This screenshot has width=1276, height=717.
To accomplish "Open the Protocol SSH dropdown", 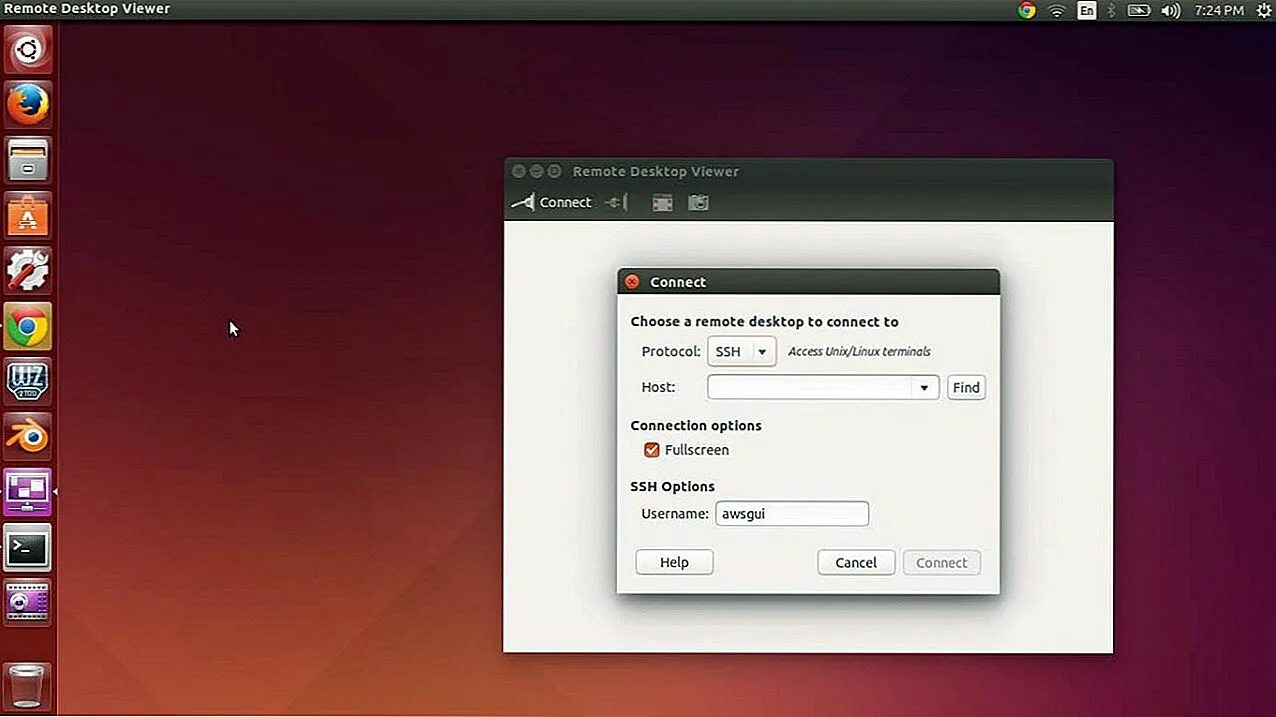I will (x=741, y=351).
